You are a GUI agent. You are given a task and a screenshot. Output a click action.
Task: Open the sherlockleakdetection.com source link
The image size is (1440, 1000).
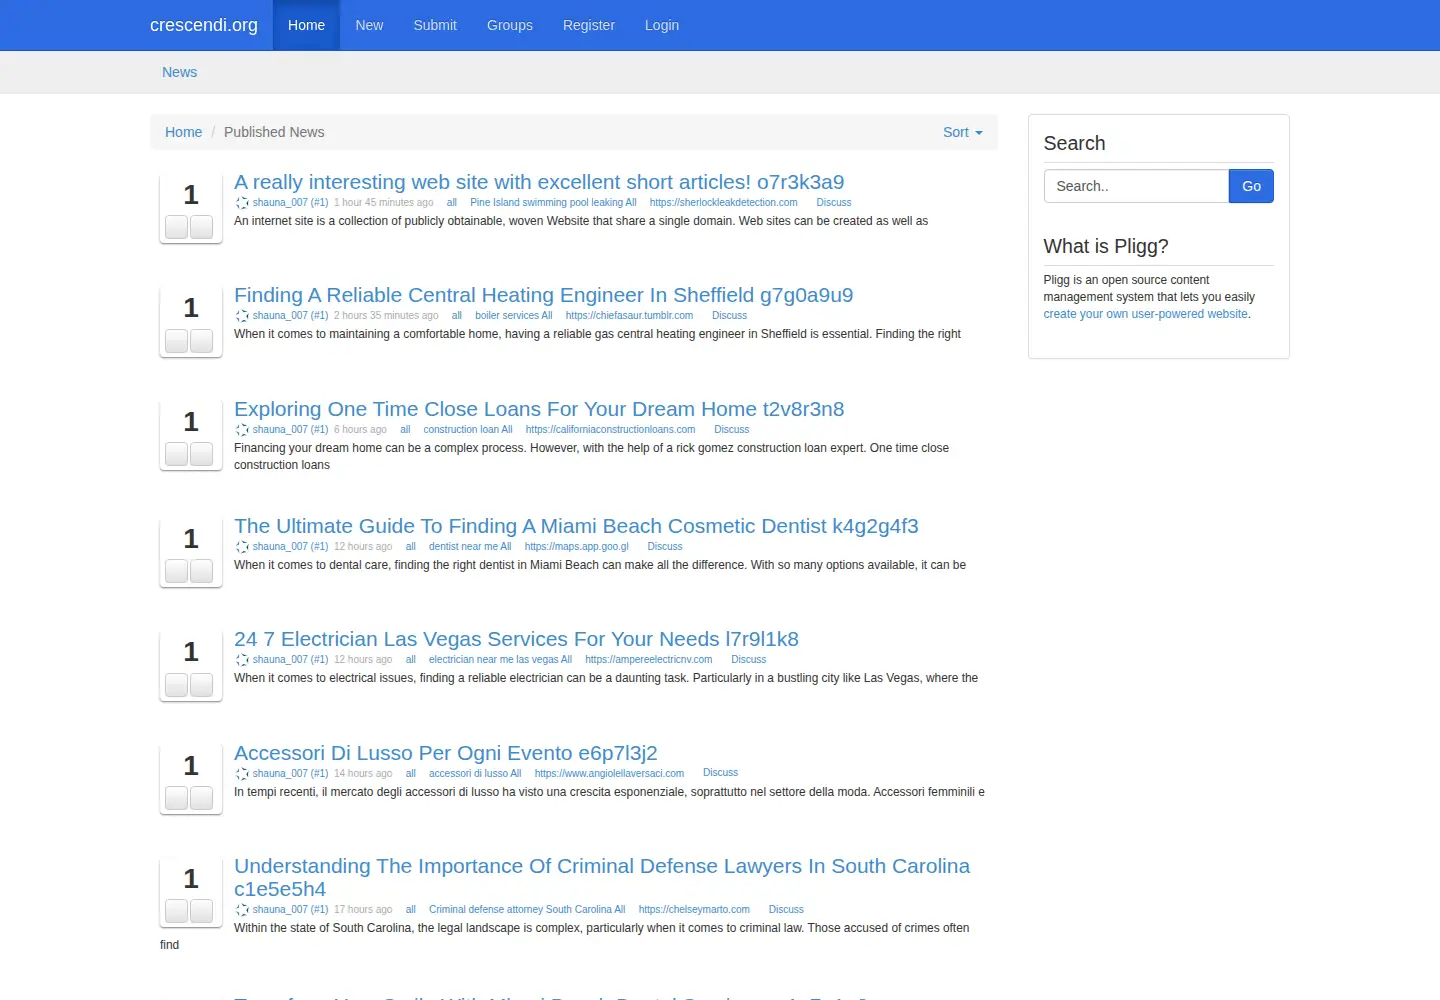coord(724,203)
